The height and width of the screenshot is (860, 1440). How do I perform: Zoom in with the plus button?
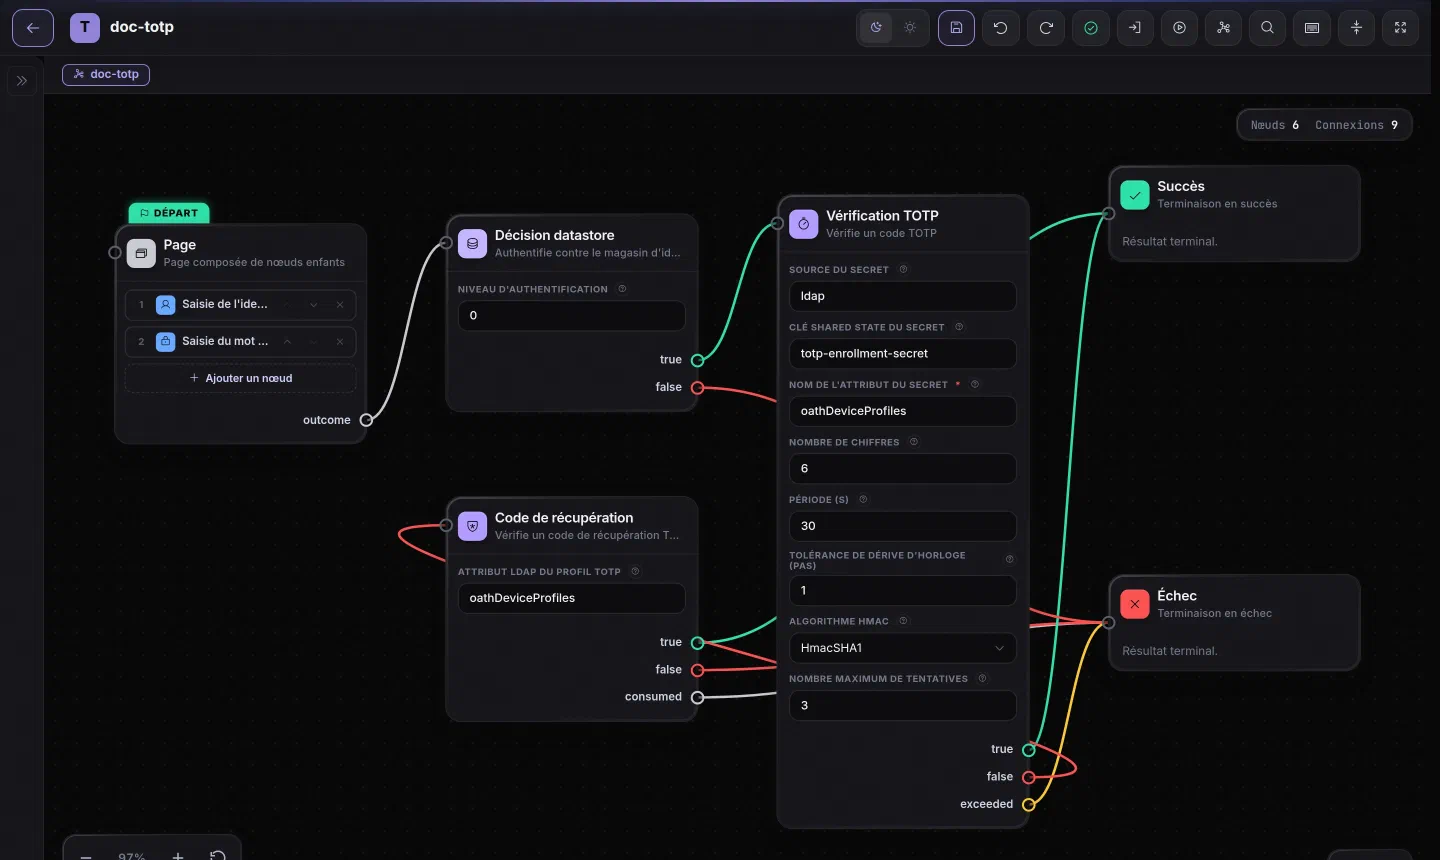point(177,855)
